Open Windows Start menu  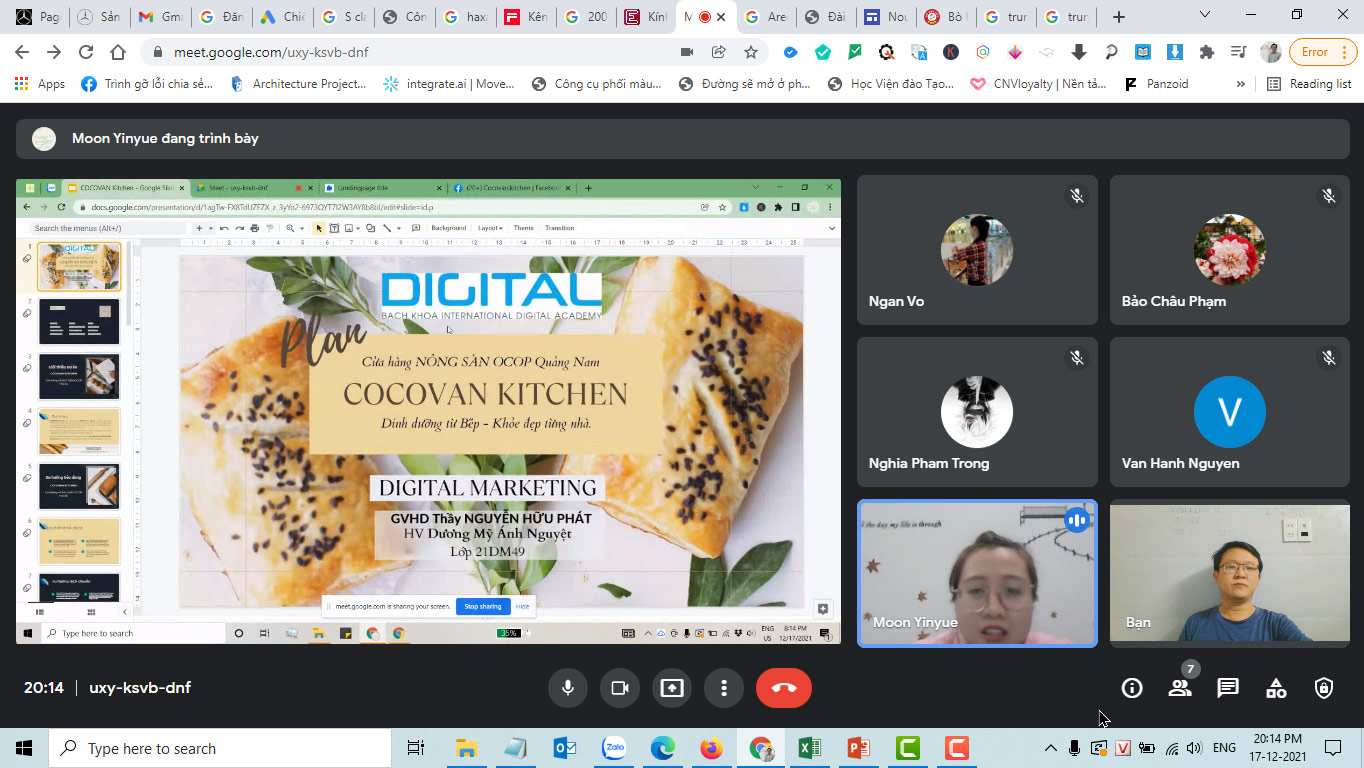tap(24, 748)
